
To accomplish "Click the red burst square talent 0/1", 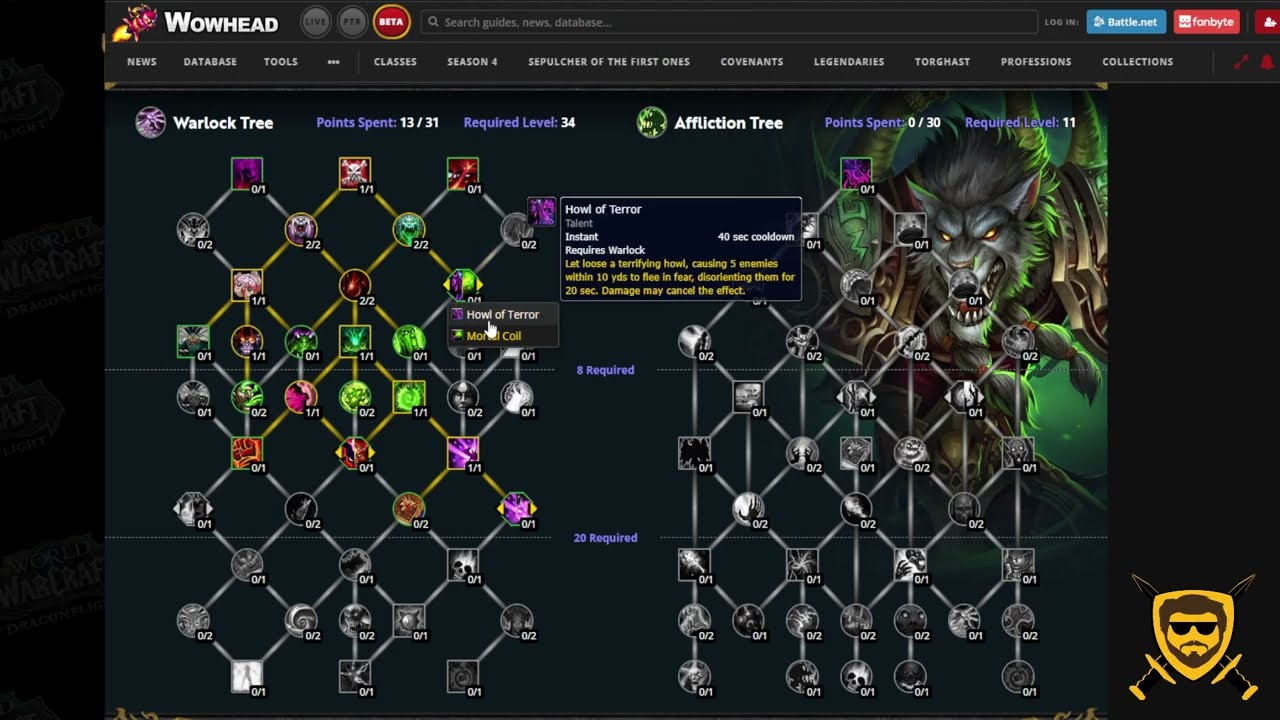I will [x=462, y=173].
